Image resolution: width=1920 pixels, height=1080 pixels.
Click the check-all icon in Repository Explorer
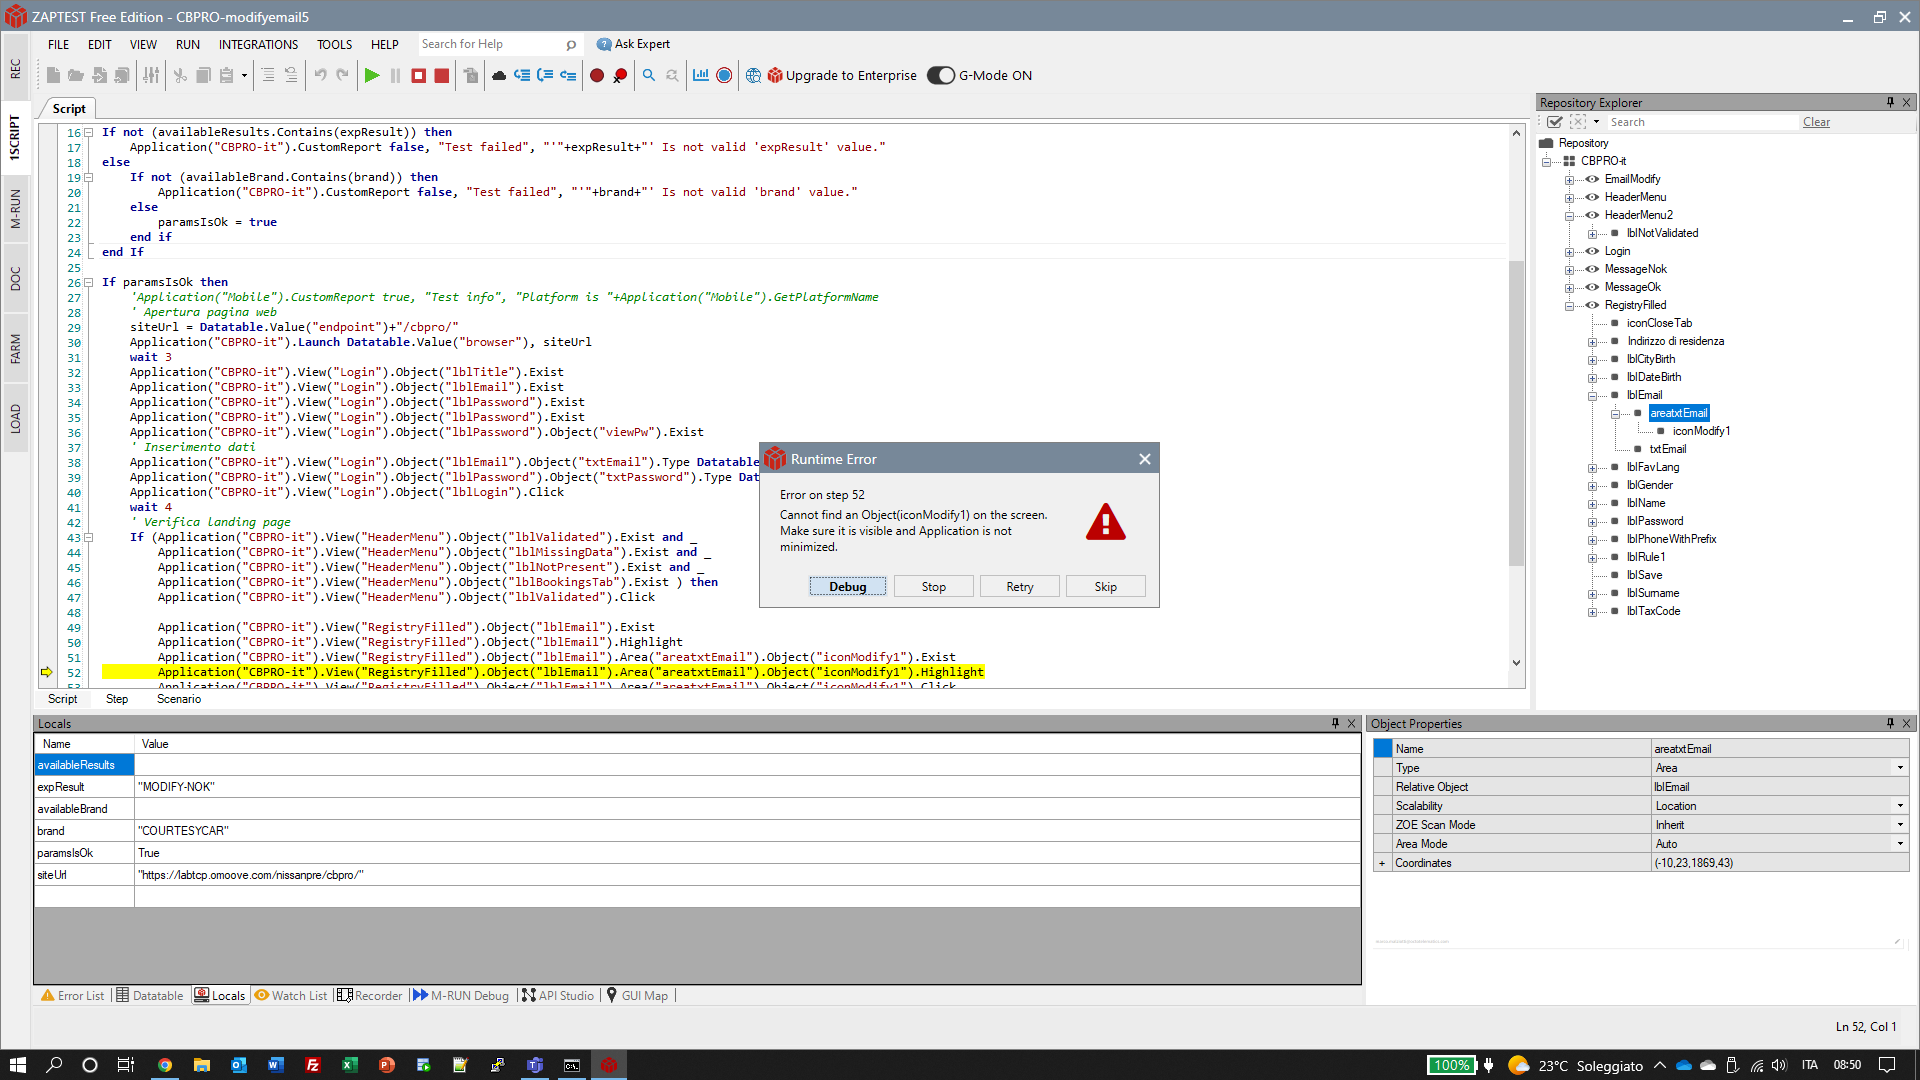[1555, 122]
